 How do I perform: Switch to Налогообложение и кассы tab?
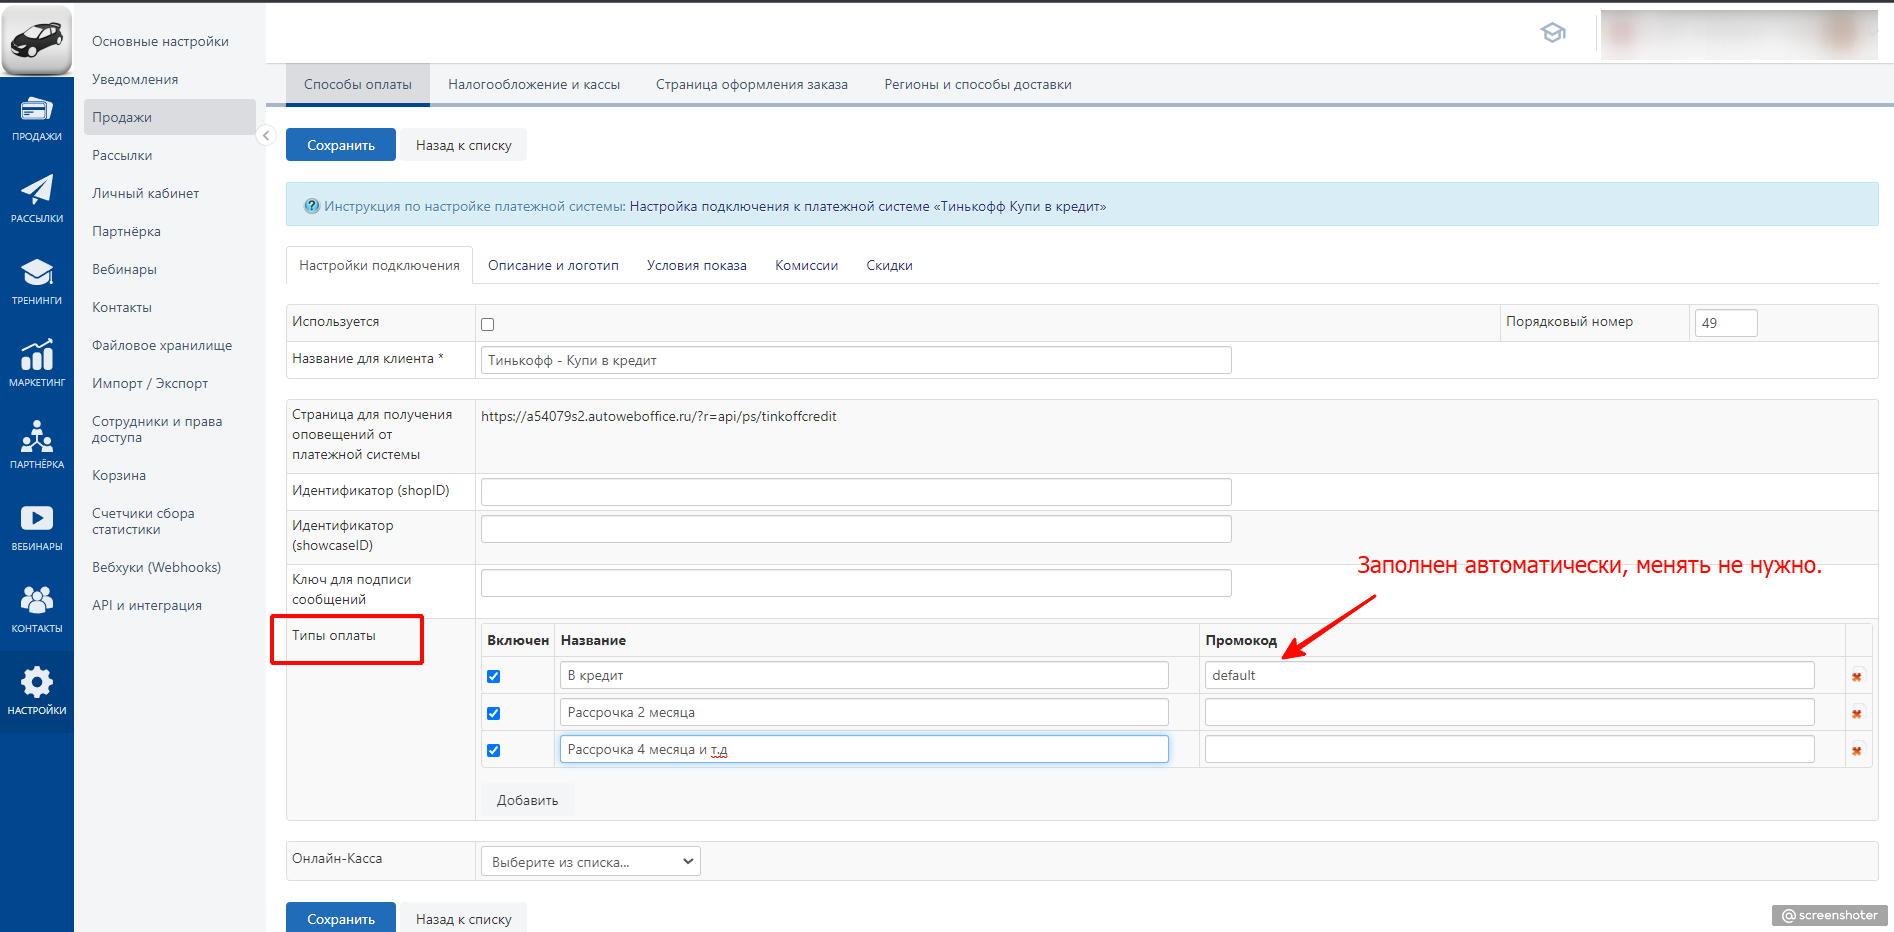(533, 85)
